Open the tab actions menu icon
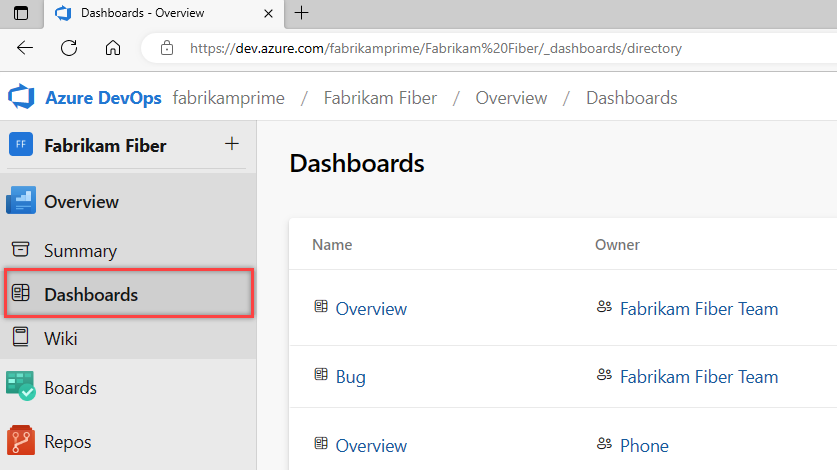Viewport: 837px width, 470px height. tap(21, 13)
